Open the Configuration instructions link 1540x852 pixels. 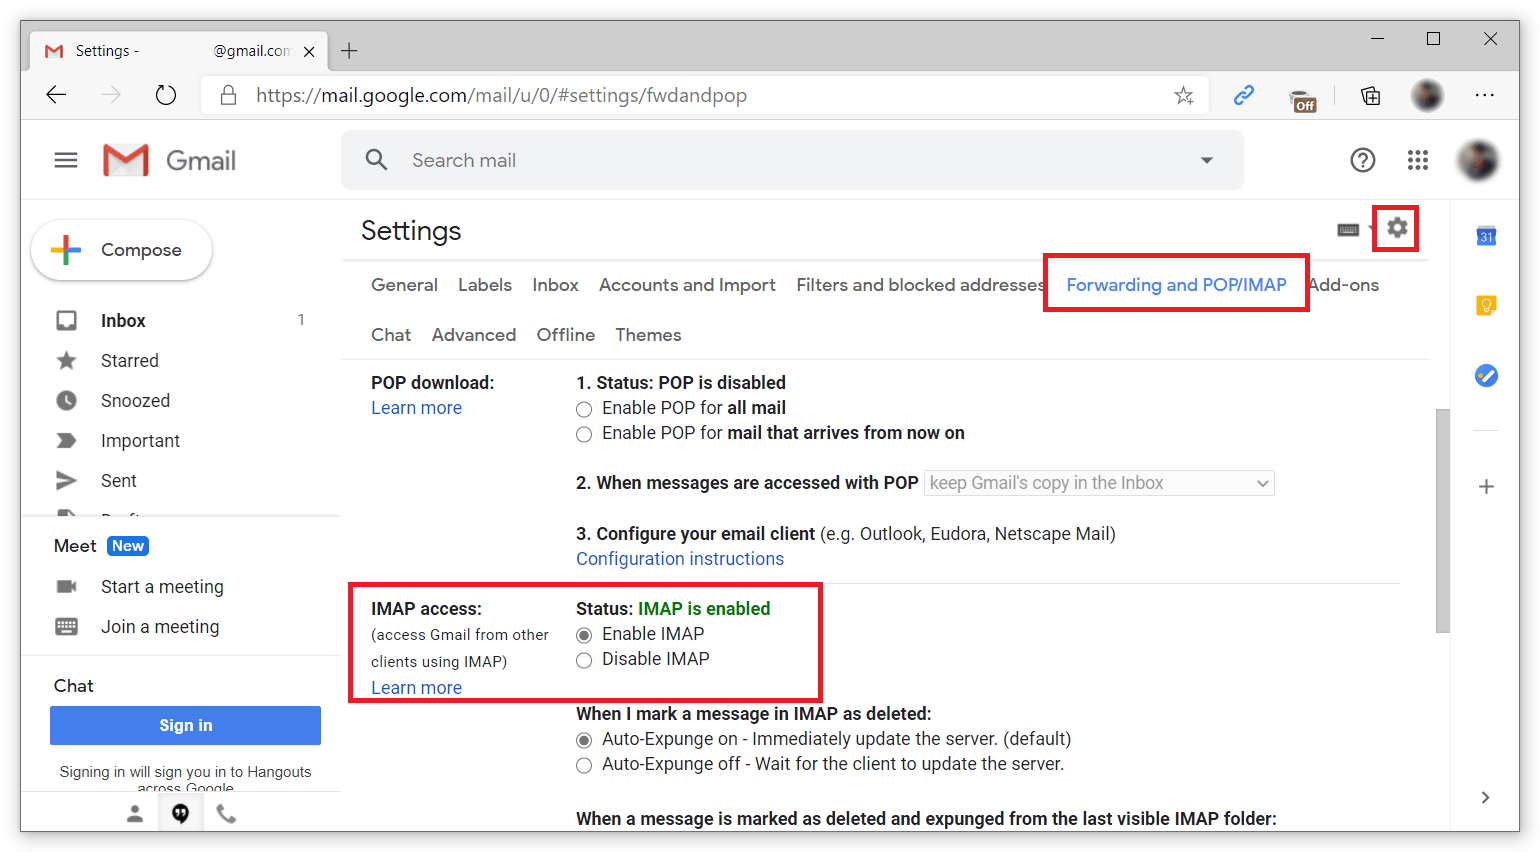(x=680, y=559)
